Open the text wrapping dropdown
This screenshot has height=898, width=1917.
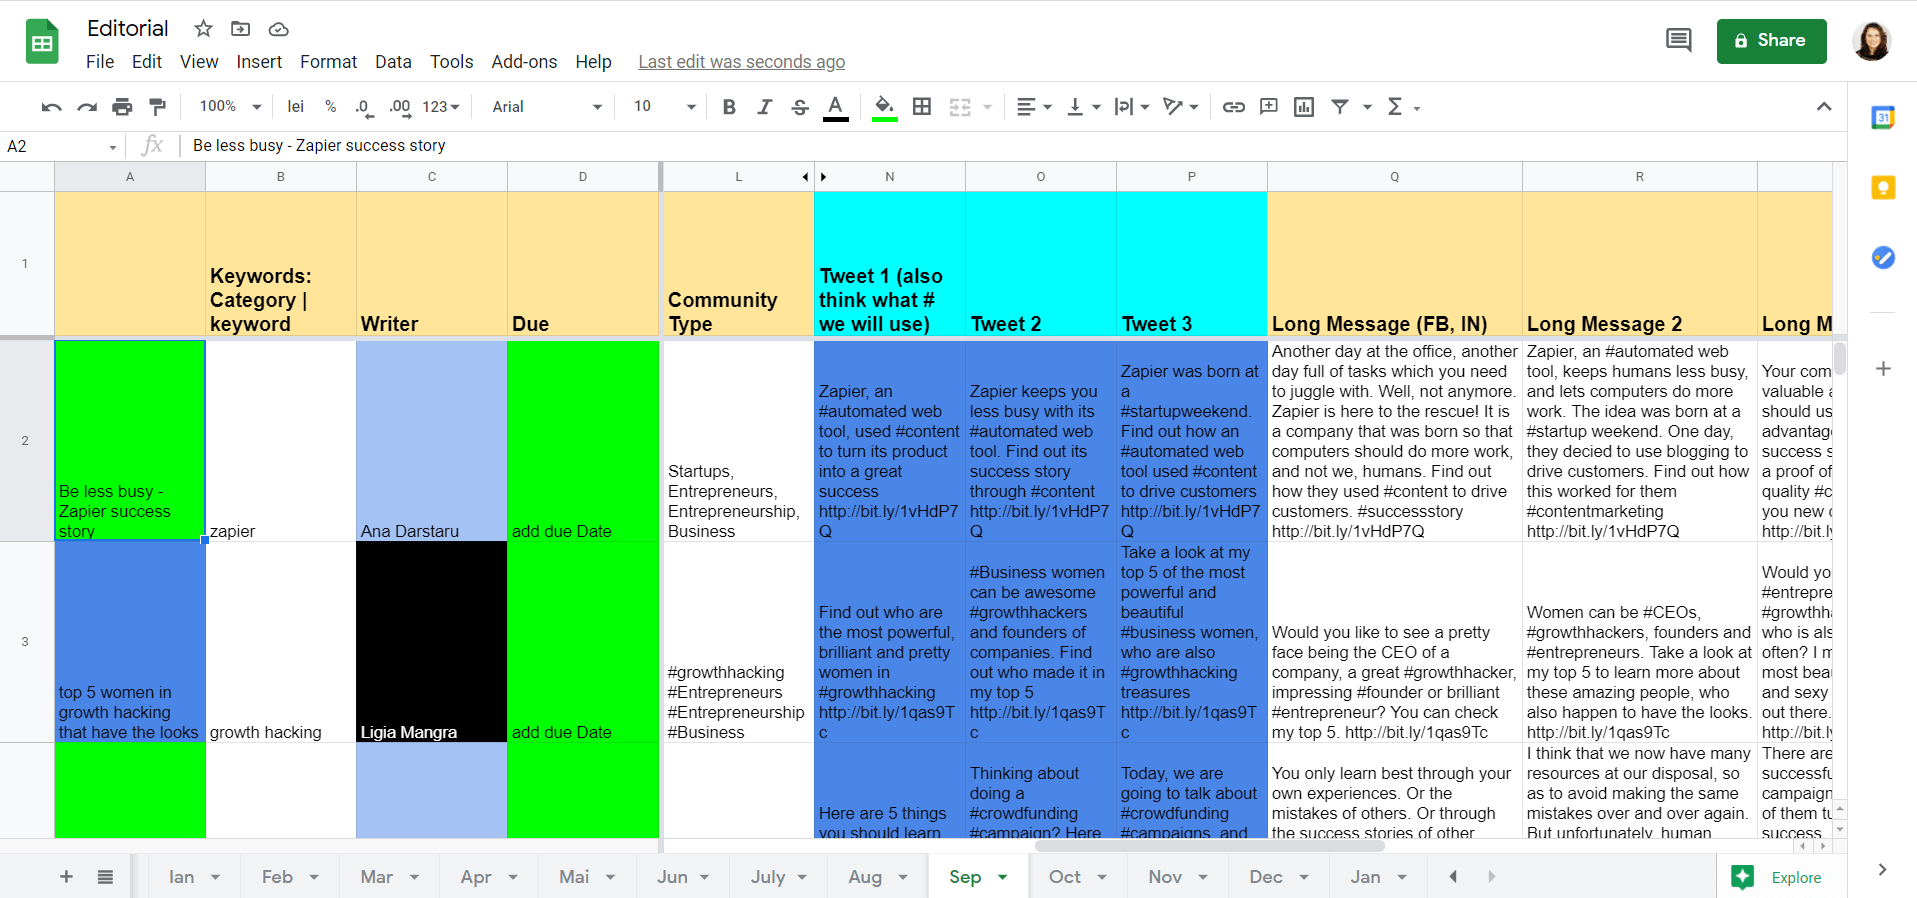[x=1132, y=107]
